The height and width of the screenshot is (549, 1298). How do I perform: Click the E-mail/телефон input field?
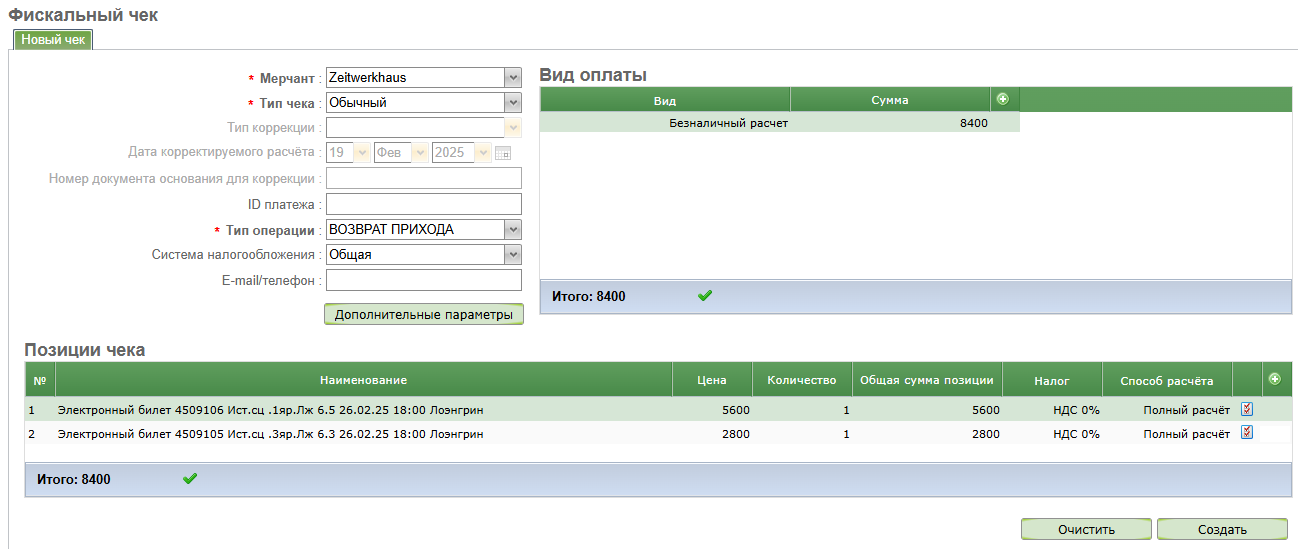[x=424, y=280]
